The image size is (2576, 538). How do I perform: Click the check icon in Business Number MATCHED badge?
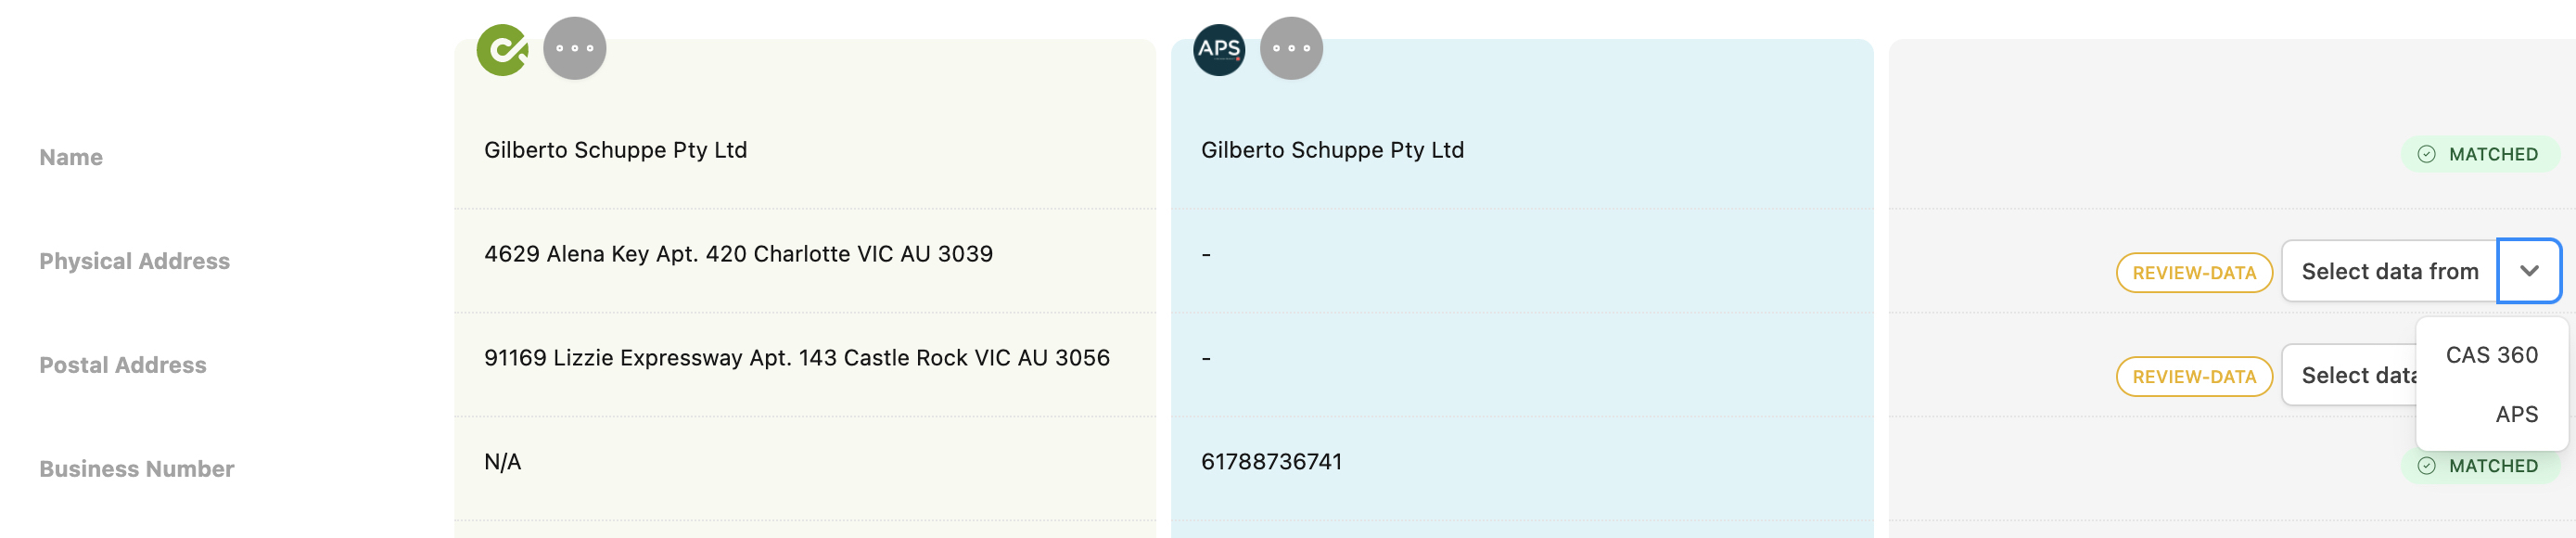tap(2426, 466)
